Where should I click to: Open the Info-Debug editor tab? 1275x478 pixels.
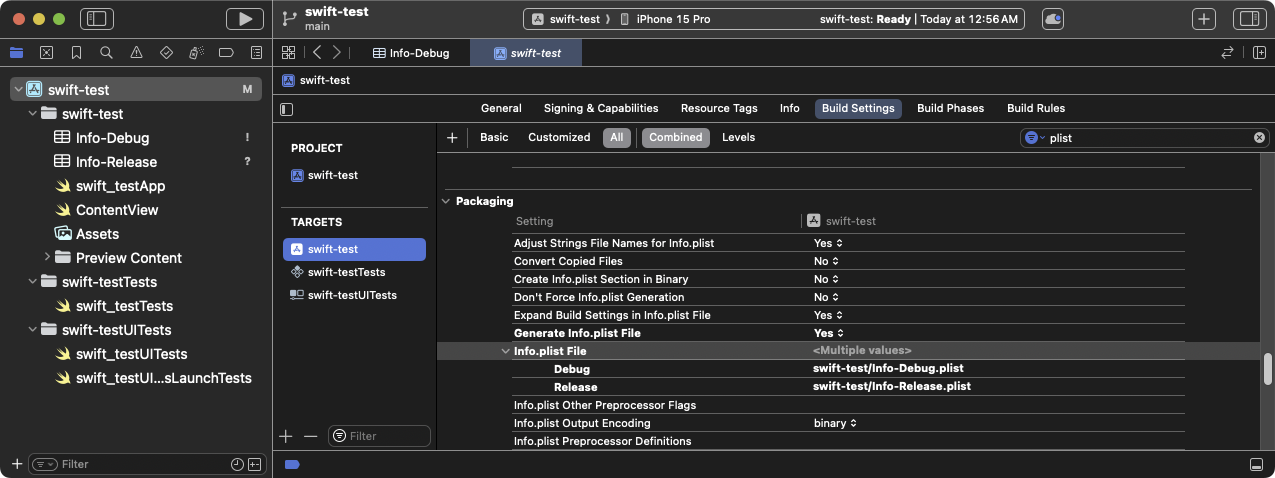coord(411,53)
